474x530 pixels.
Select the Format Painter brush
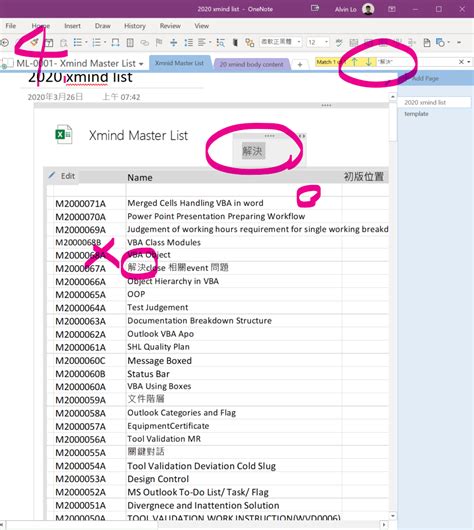[x=34, y=42]
